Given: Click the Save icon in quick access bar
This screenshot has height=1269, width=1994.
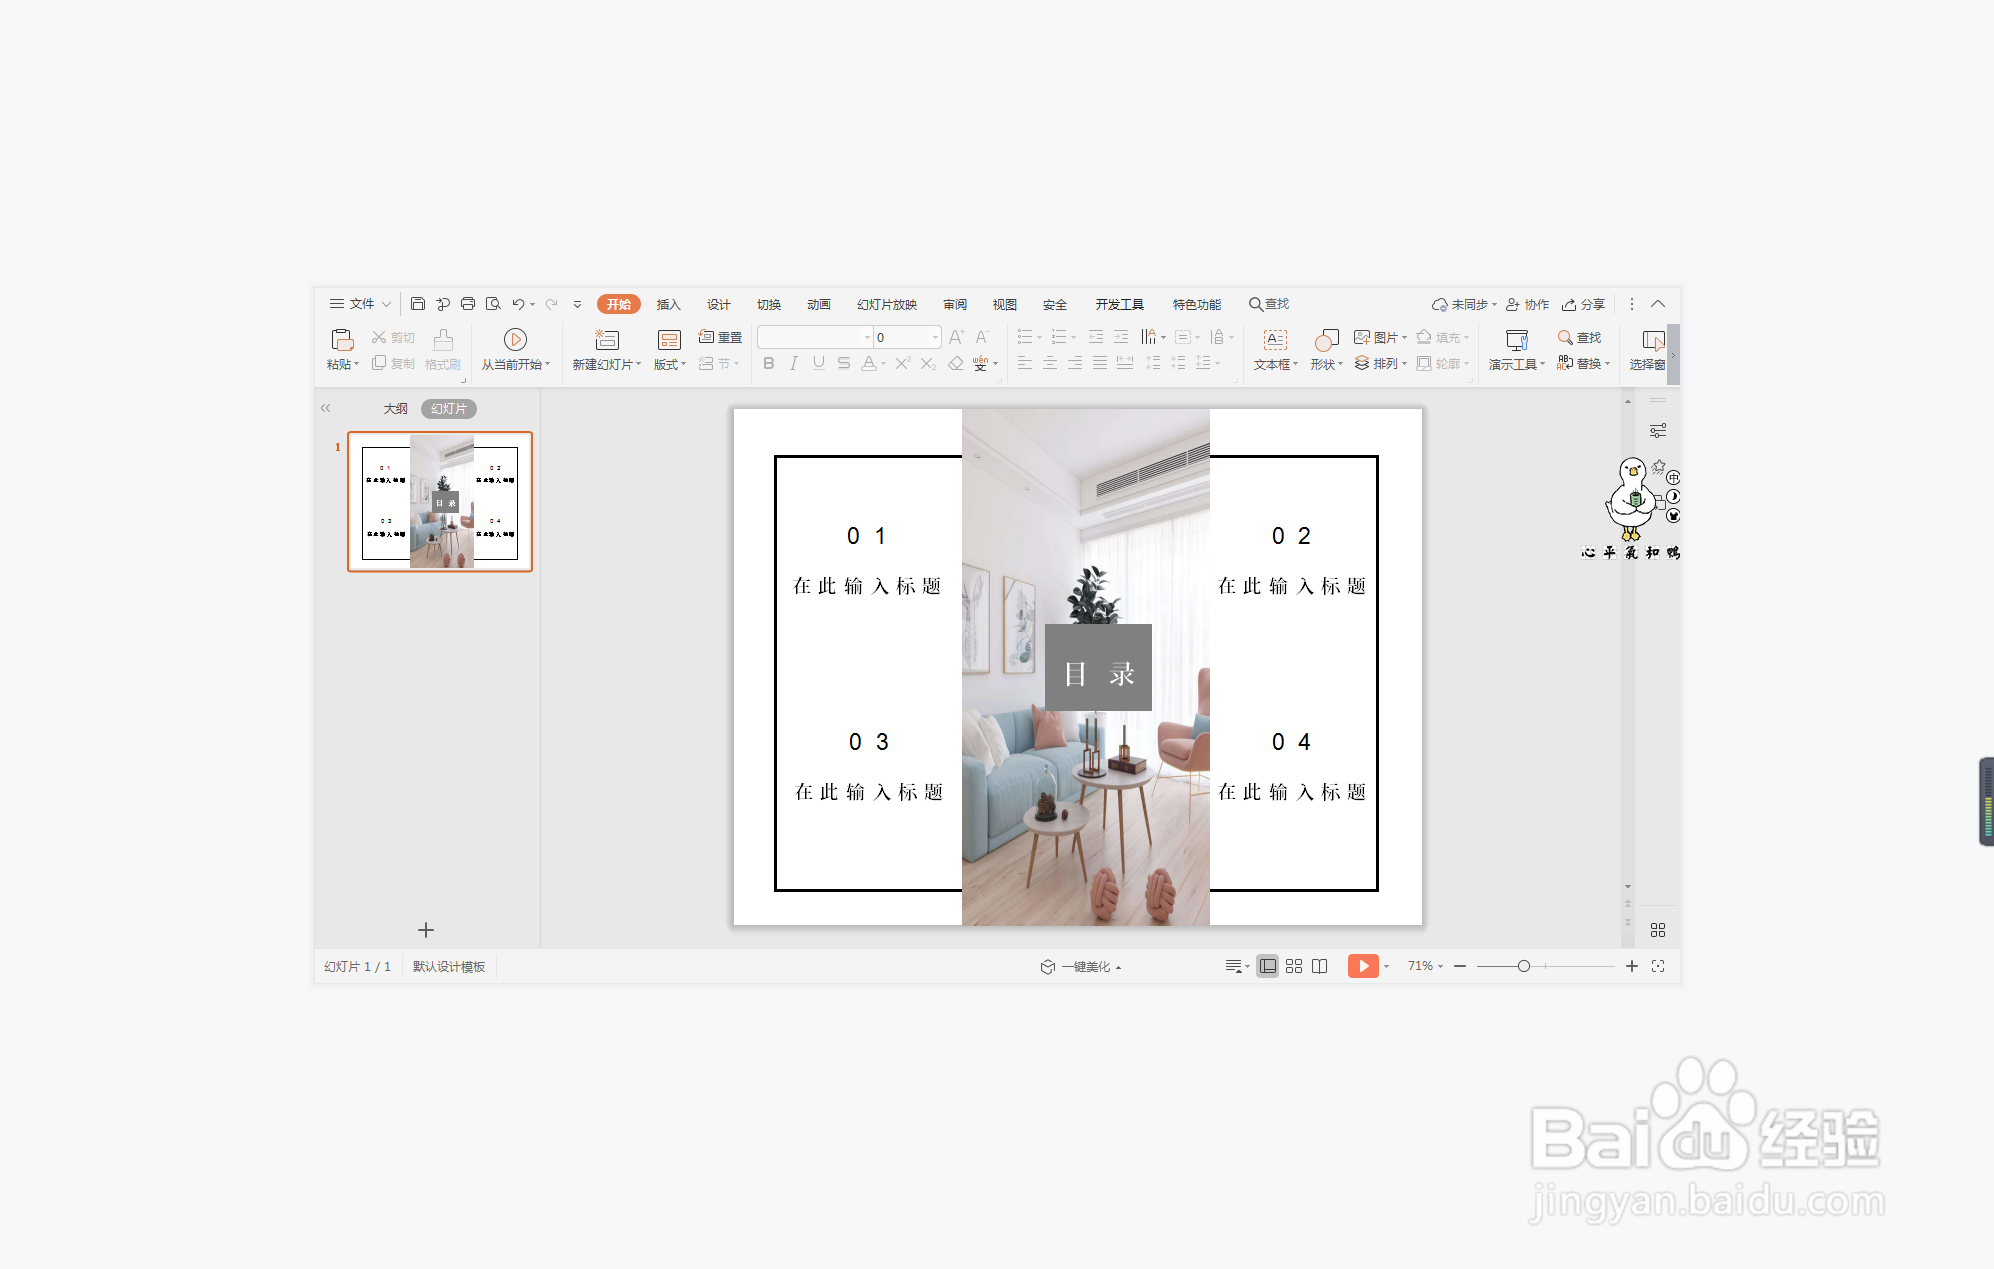Looking at the screenshot, I should tap(418, 304).
